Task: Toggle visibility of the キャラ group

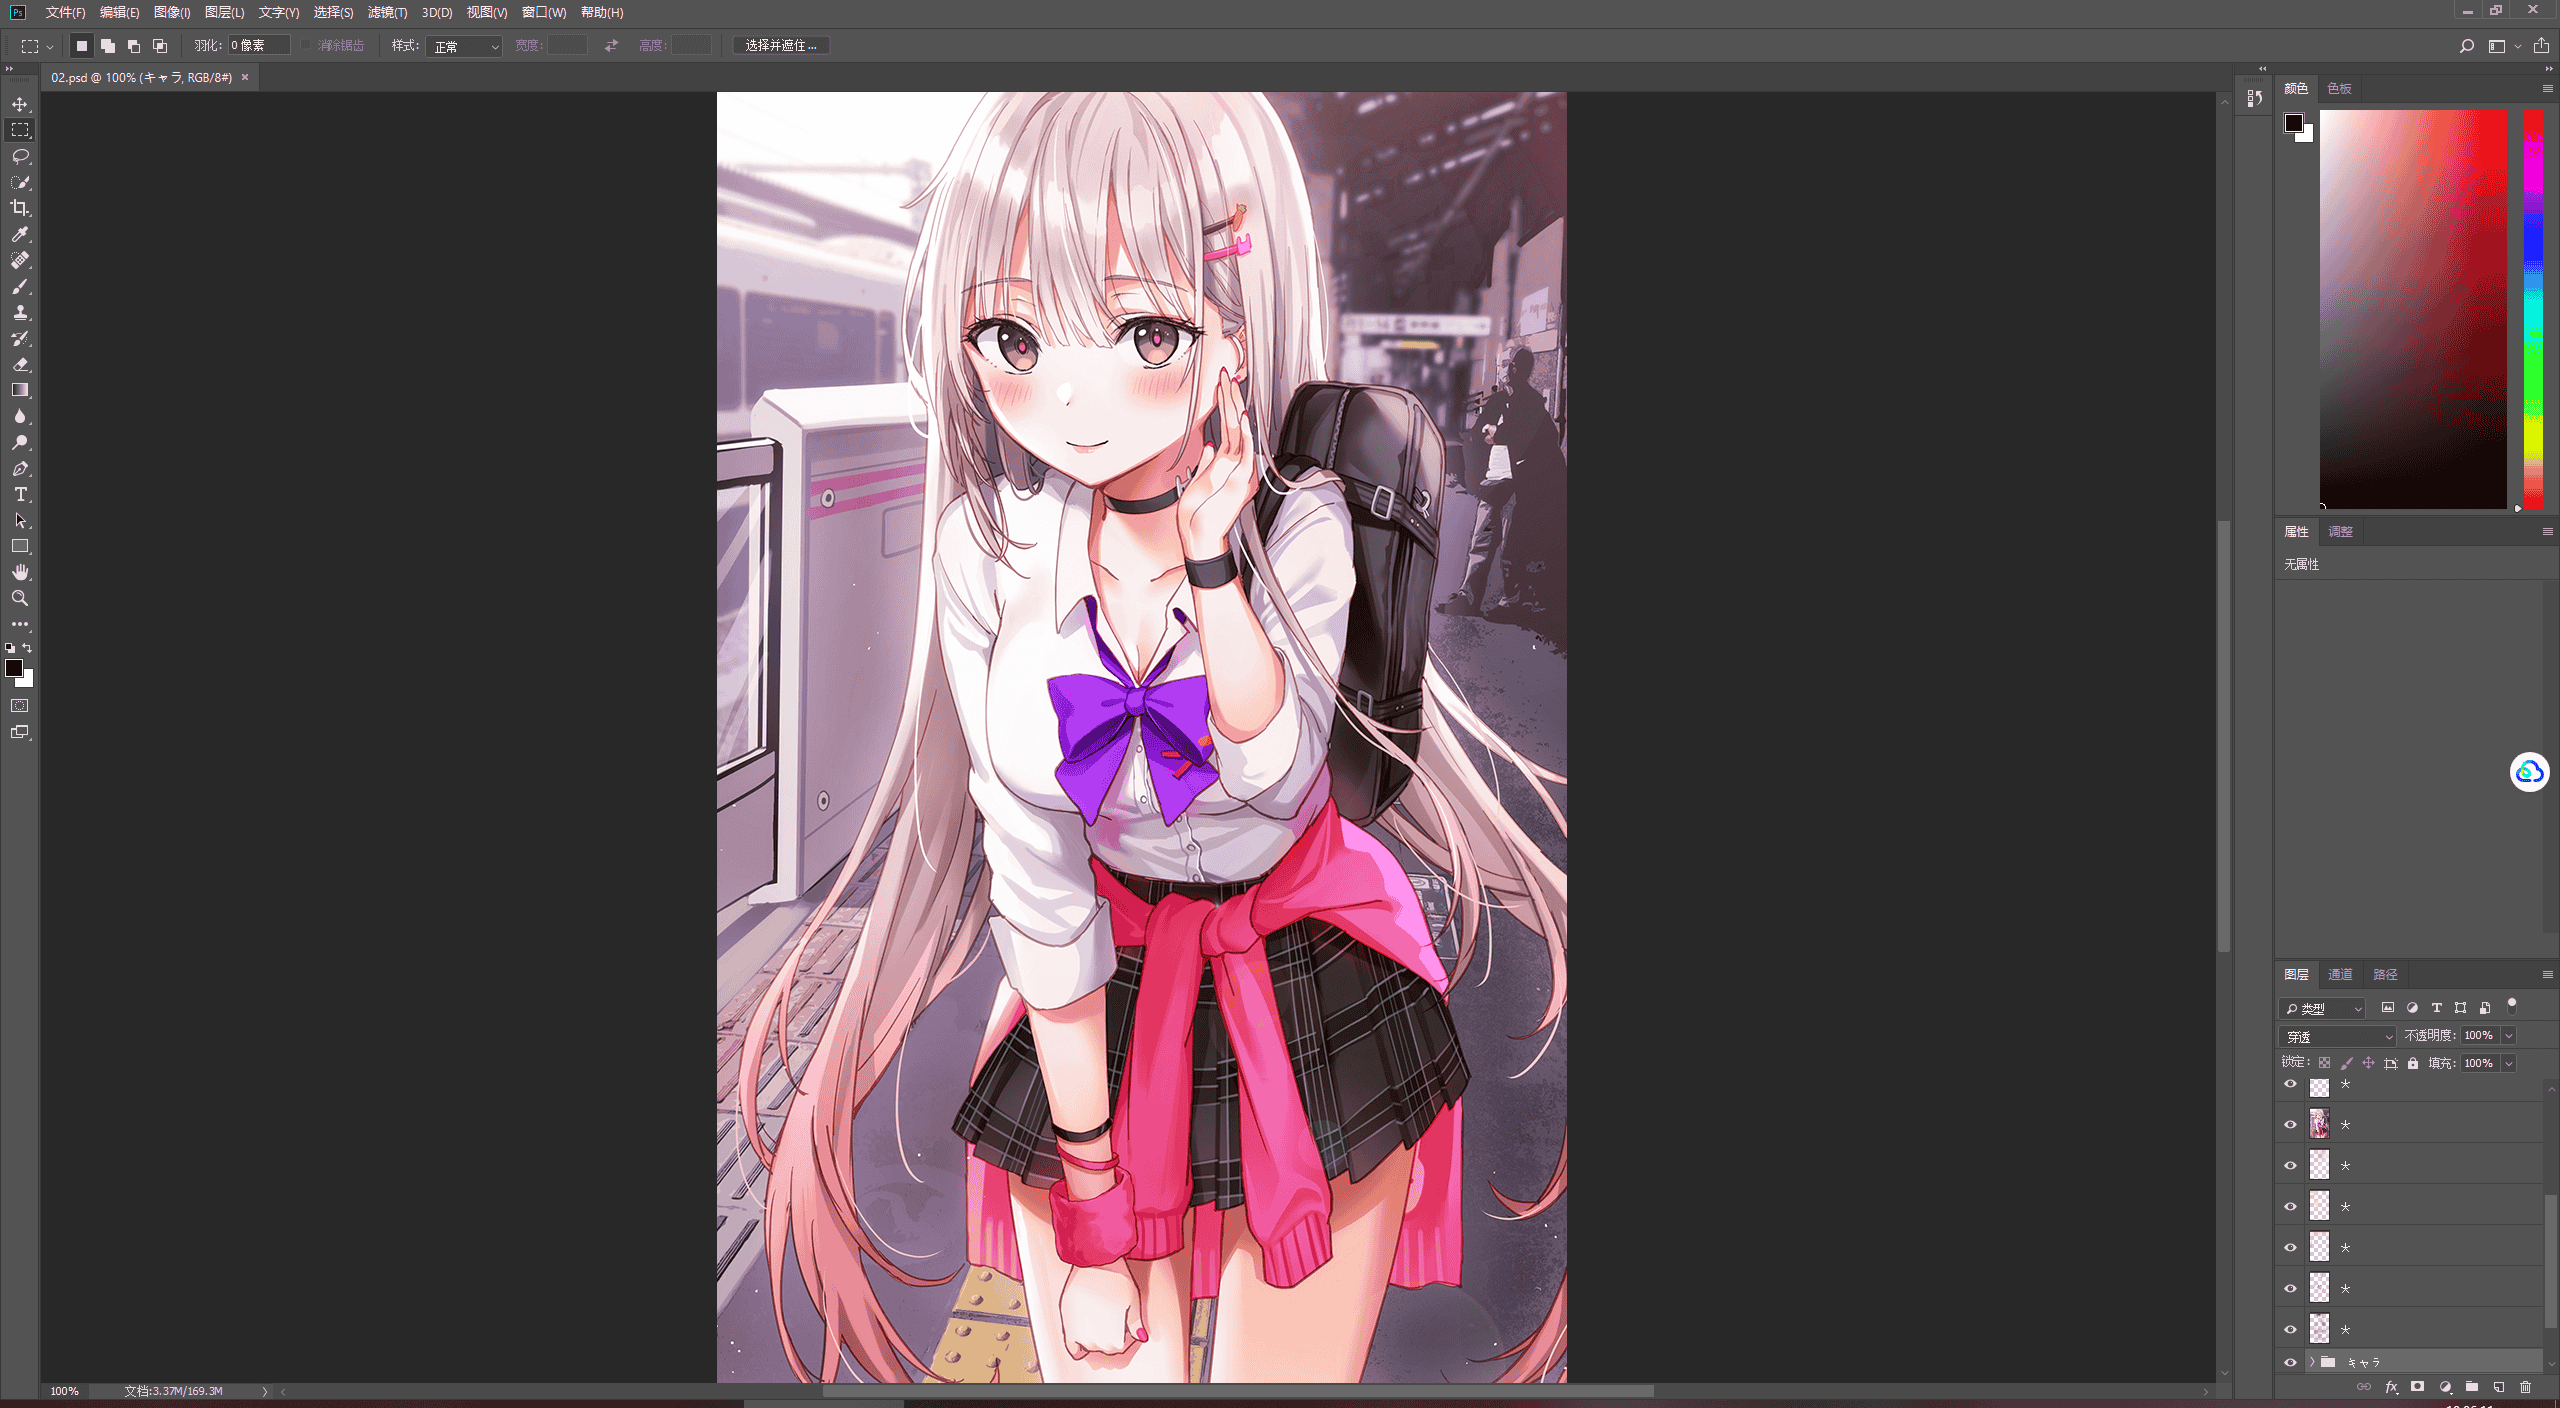Action: [x=2290, y=1362]
